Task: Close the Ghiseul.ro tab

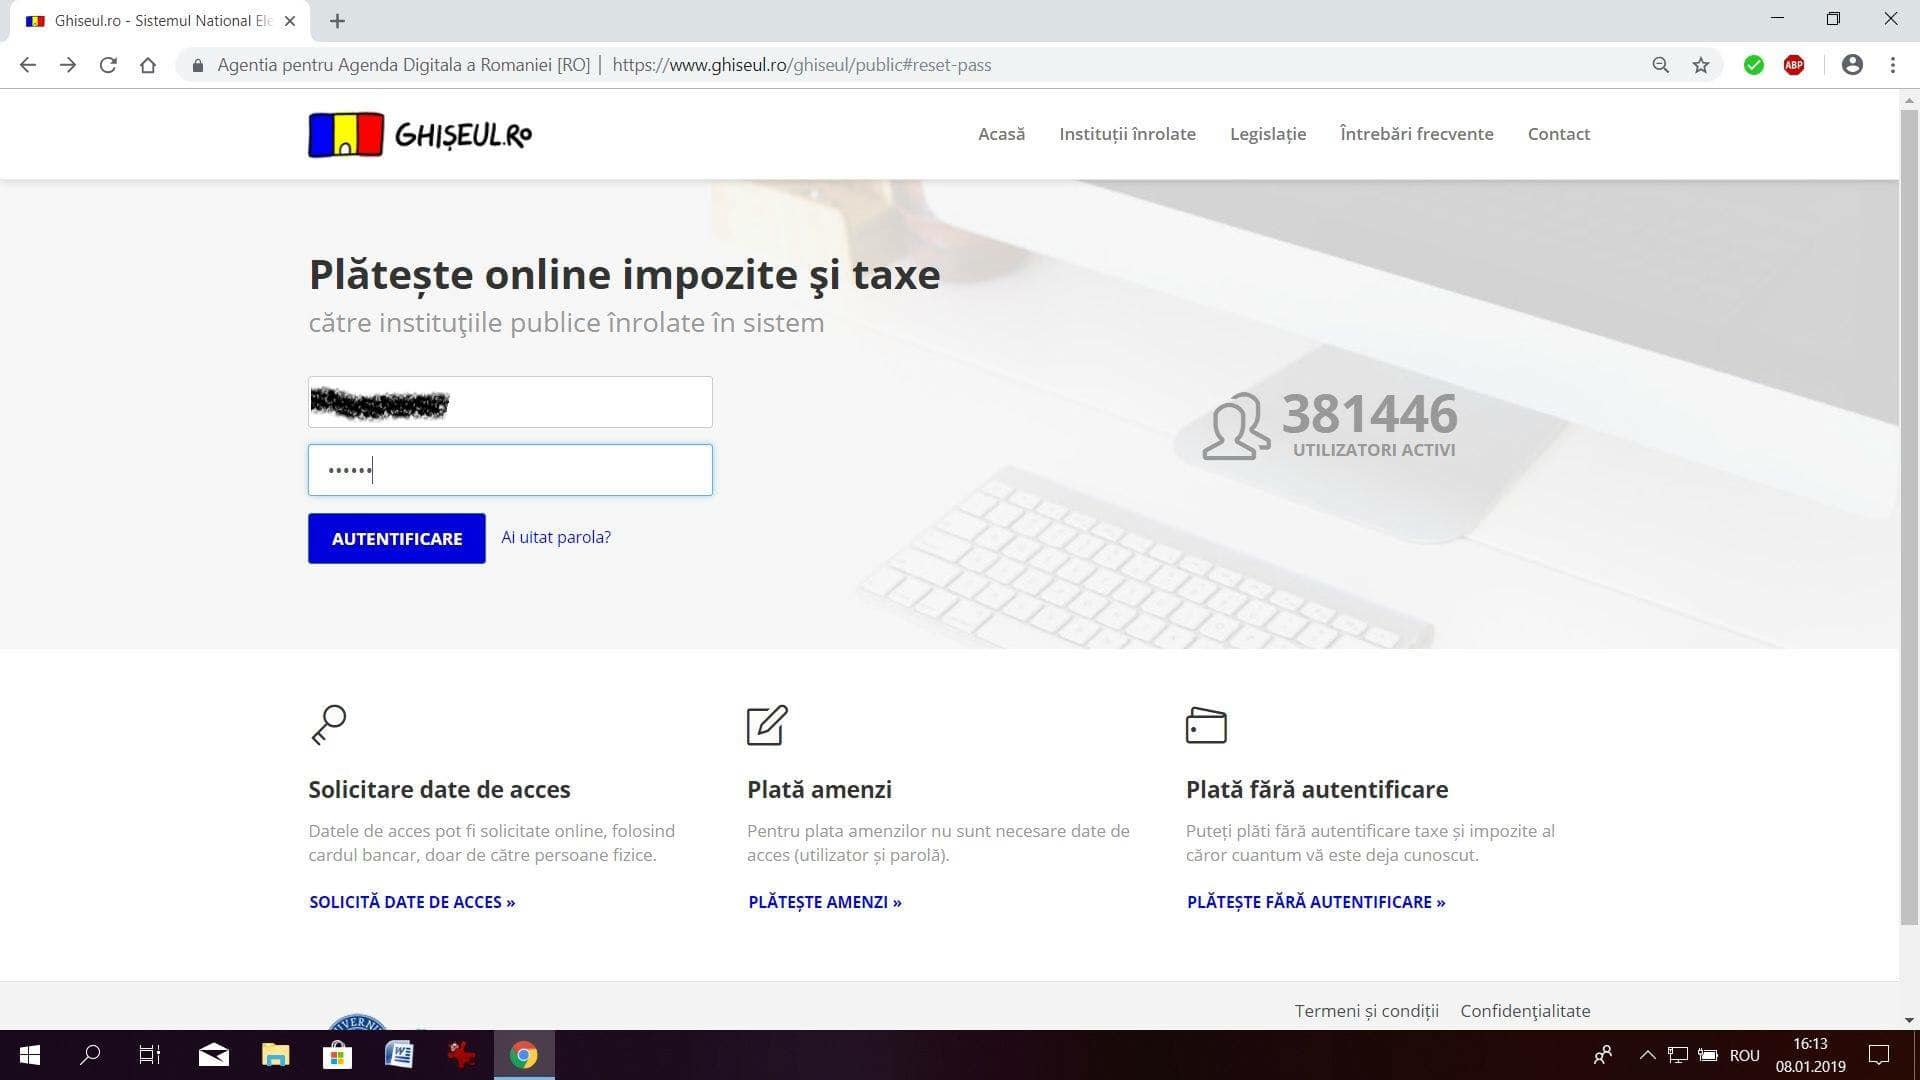Action: tap(290, 21)
